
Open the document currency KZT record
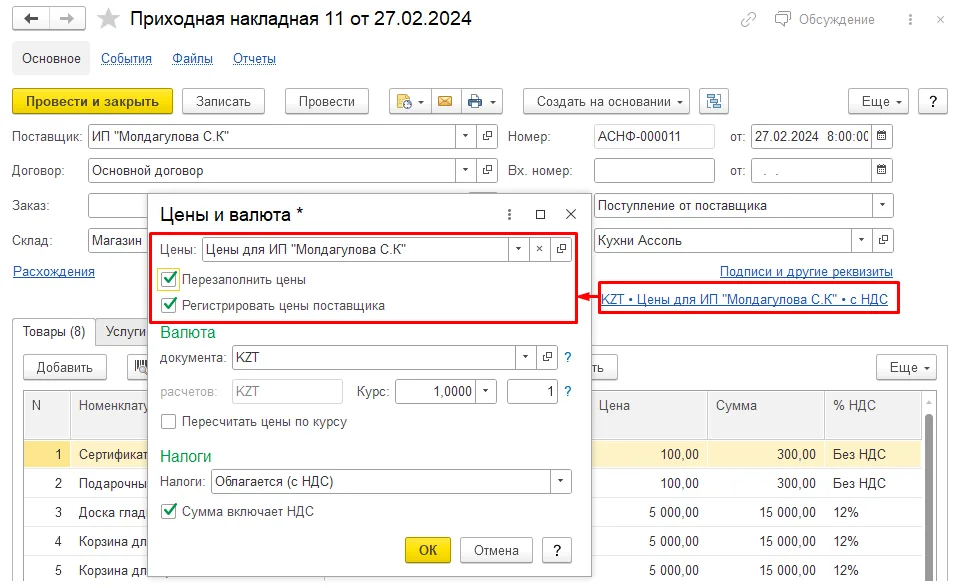[547, 358]
